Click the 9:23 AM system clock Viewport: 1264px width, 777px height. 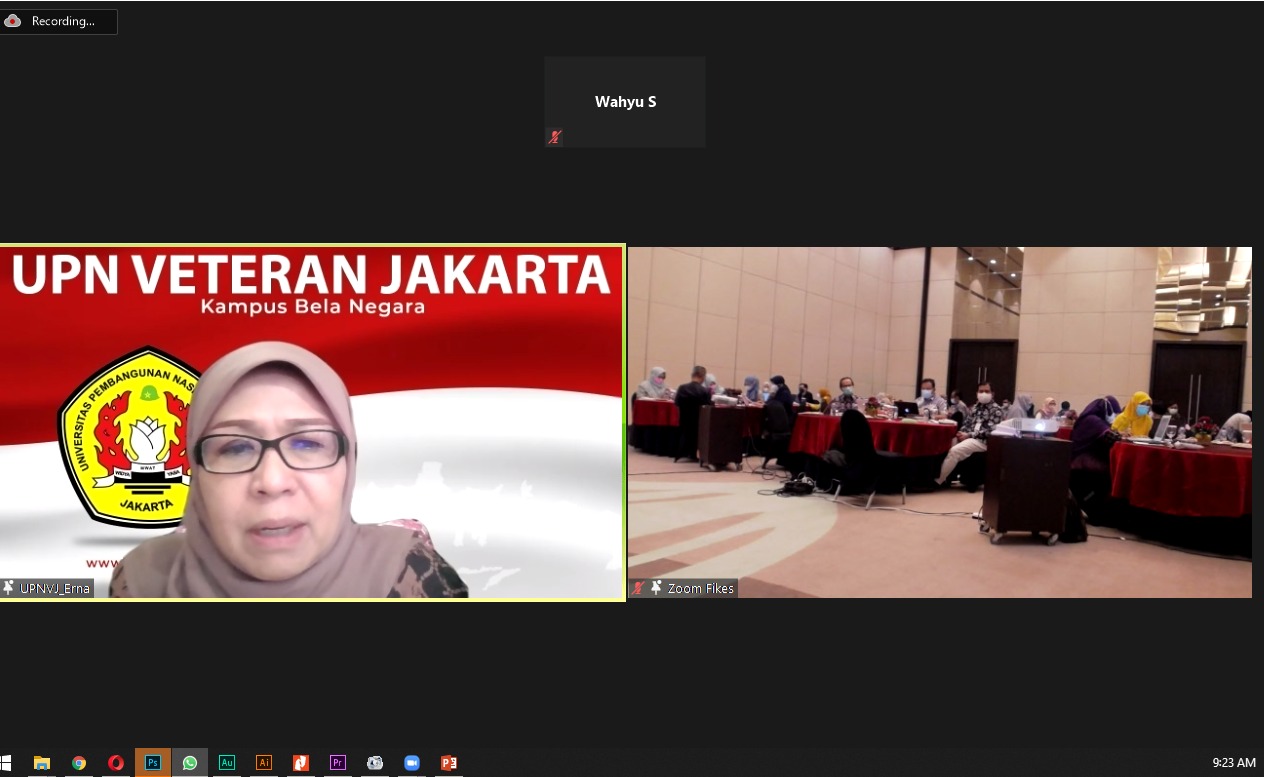tap(1233, 762)
